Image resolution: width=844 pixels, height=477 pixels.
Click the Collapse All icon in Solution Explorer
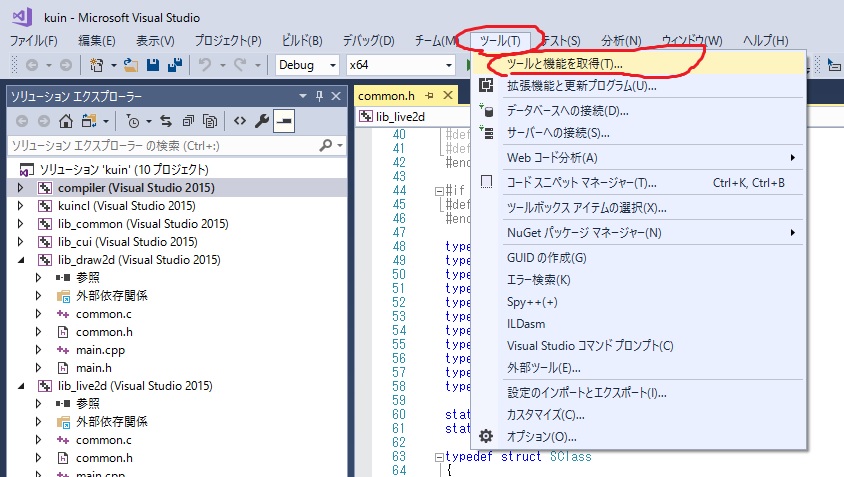pyautogui.click(x=188, y=121)
